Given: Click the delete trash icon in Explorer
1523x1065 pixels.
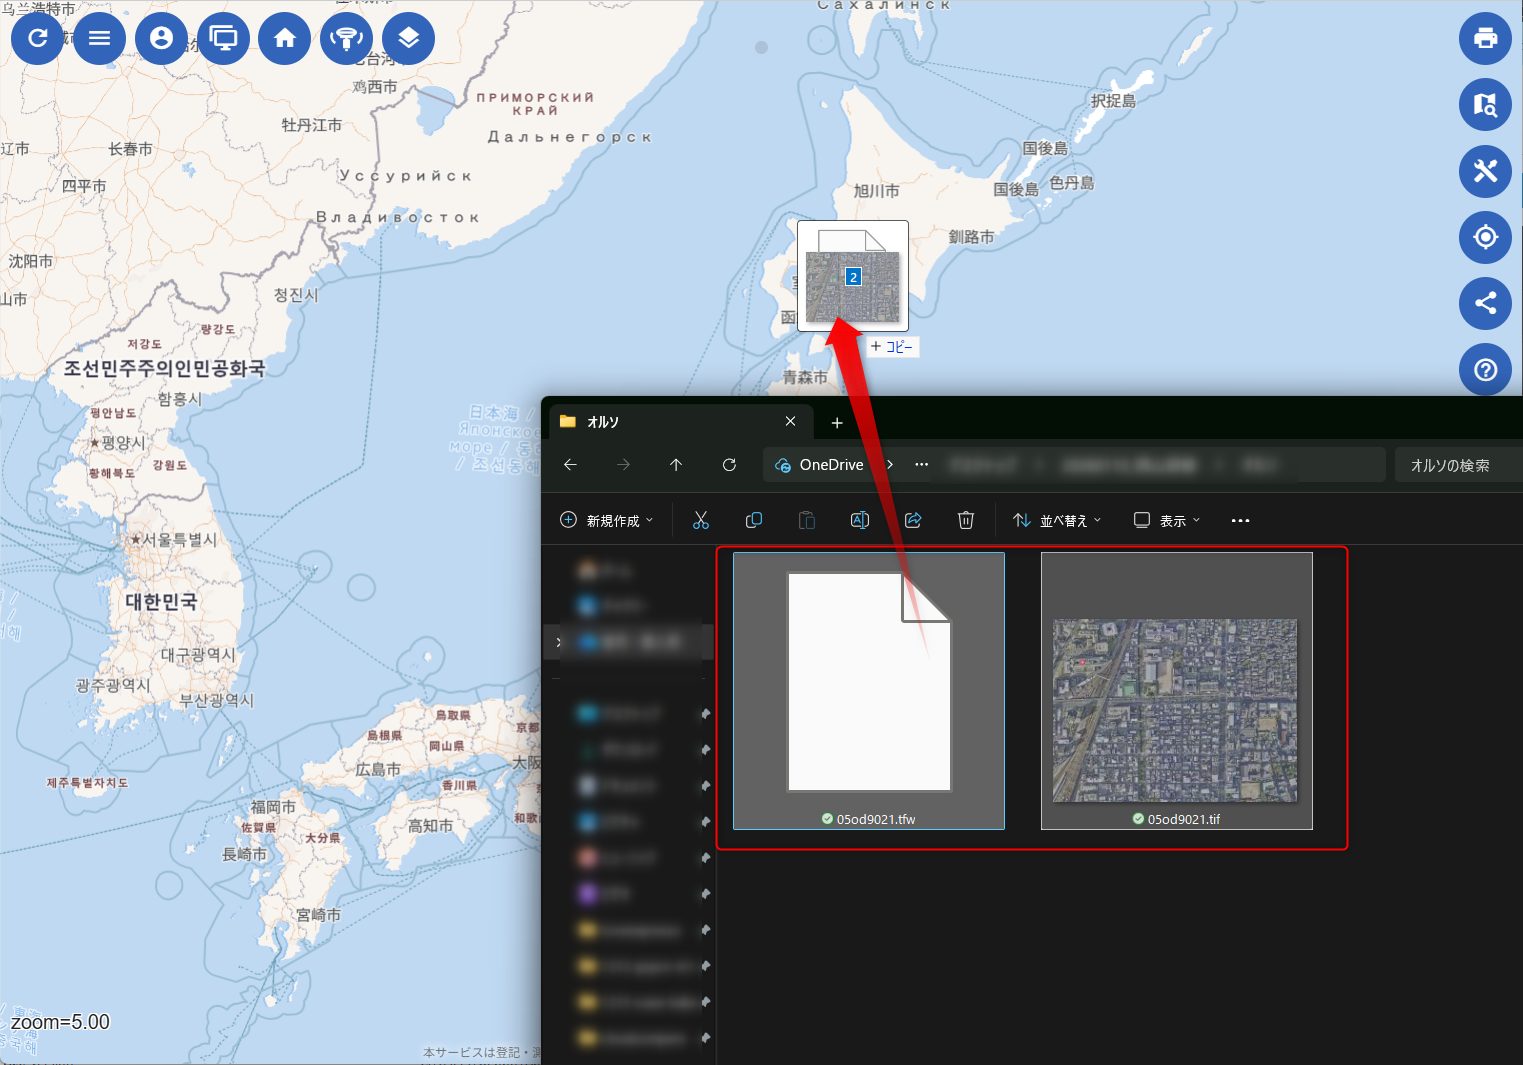Looking at the screenshot, I should (x=965, y=521).
